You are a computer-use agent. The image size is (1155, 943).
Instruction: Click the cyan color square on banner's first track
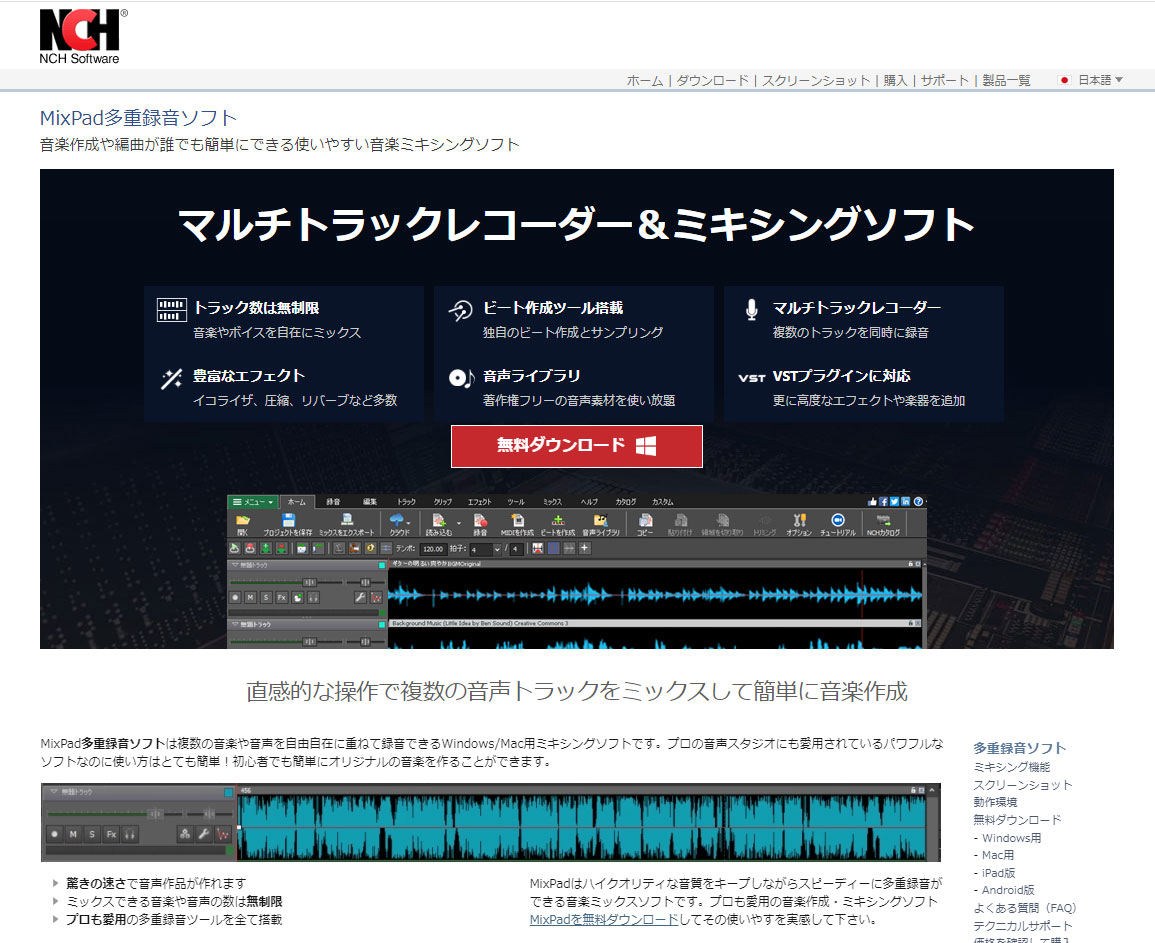pos(382,565)
